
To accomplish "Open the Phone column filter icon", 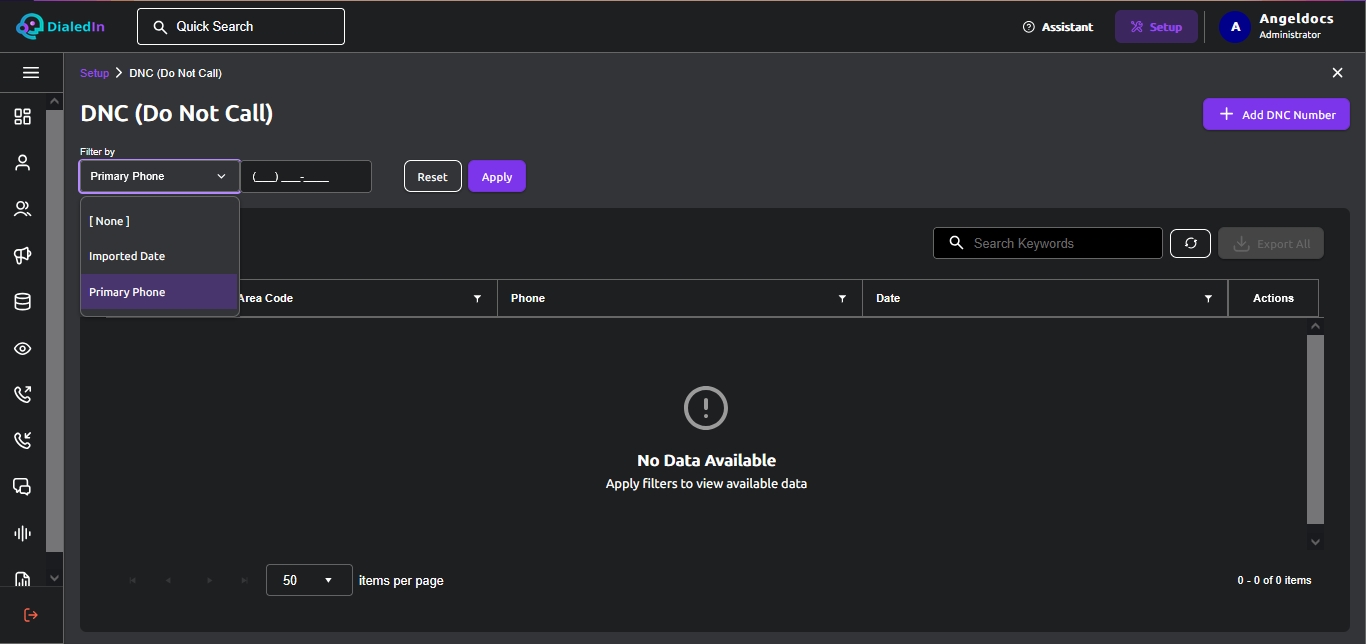I will (x=842, y=299).
